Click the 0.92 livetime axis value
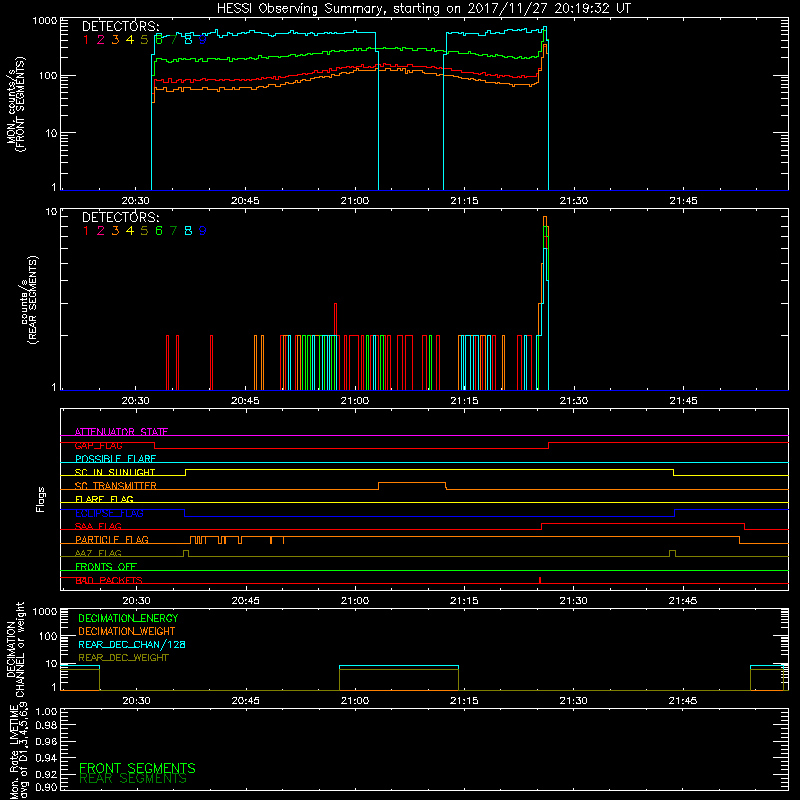 tap(46, 773)
